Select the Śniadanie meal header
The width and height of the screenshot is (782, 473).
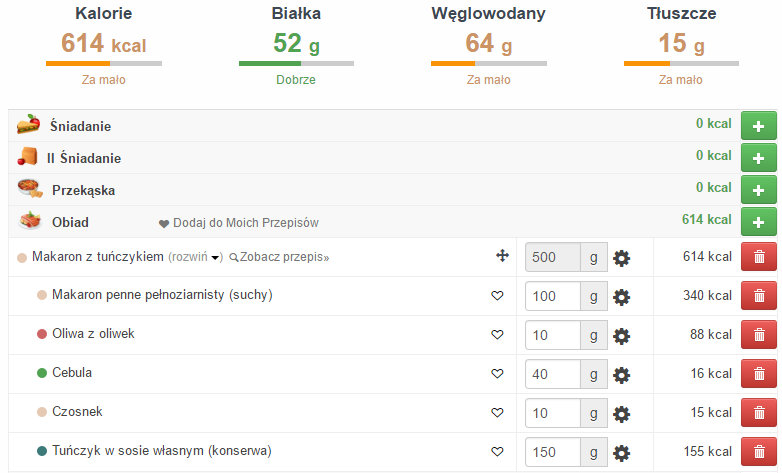[x=80, y=127]
